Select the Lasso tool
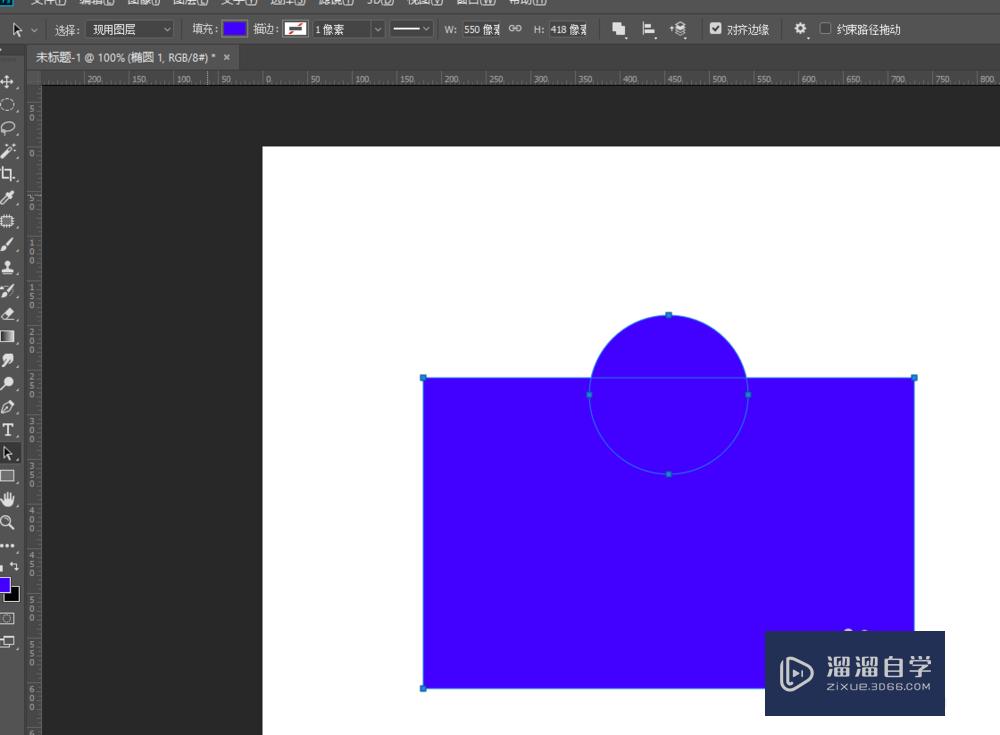Viewport: 1000px width, 735px height. tap(8, 128)
